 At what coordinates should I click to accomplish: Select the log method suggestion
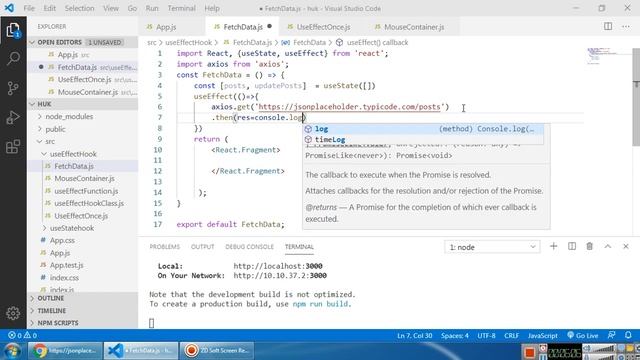tap(423, 129)
